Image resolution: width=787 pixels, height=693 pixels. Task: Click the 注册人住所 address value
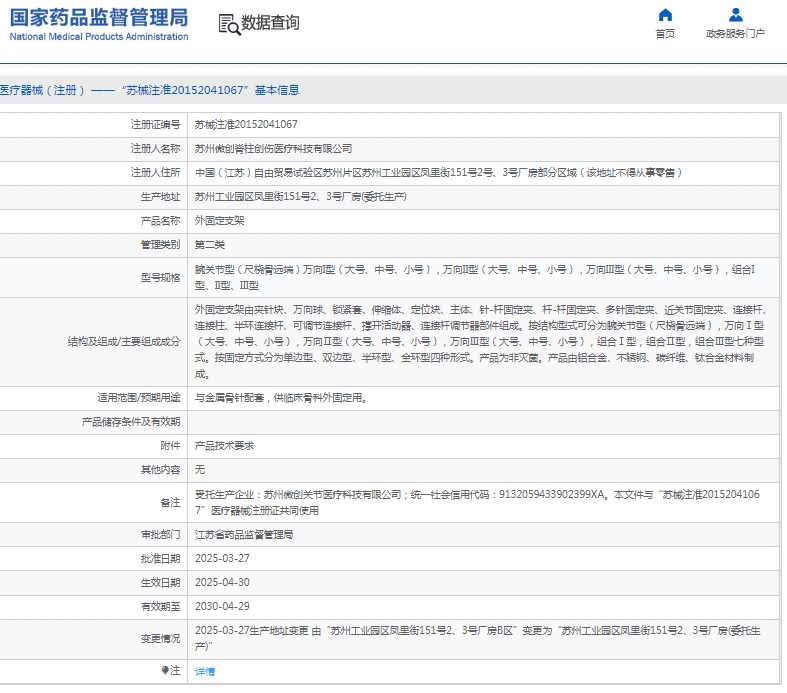(438, 173)
